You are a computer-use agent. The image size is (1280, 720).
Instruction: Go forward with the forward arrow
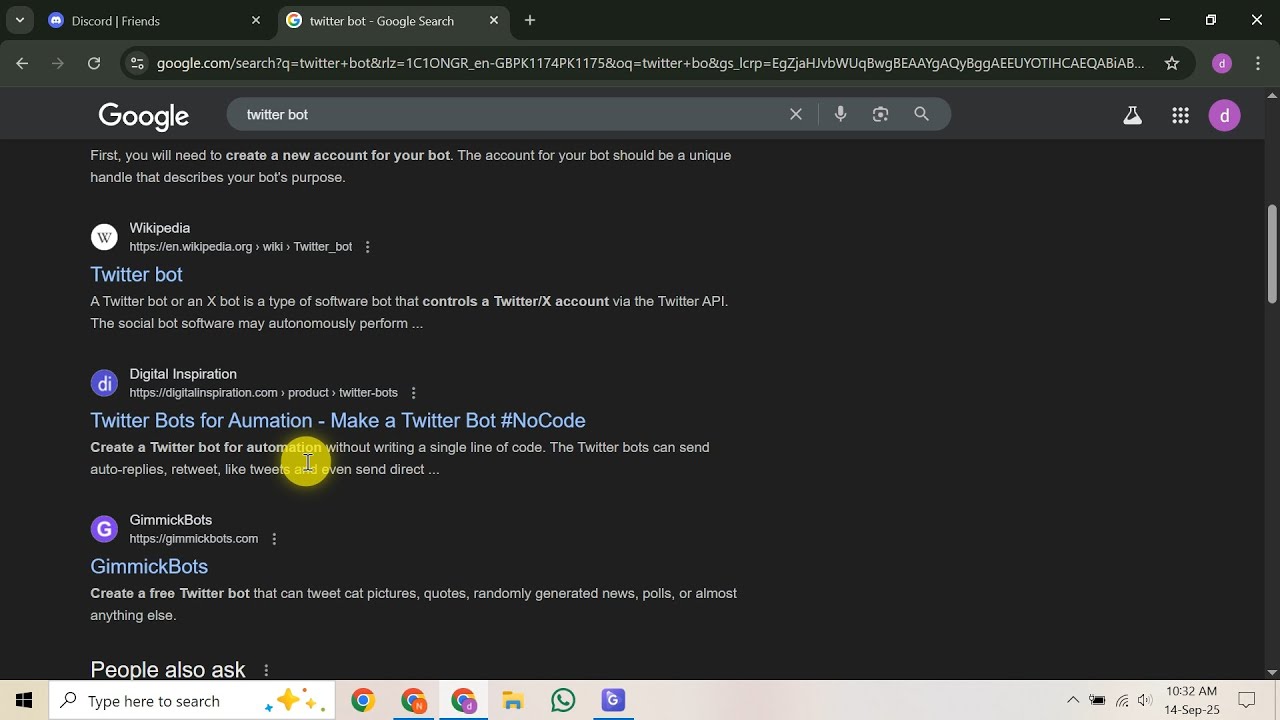pyautogui.click(x=58, y=63)
